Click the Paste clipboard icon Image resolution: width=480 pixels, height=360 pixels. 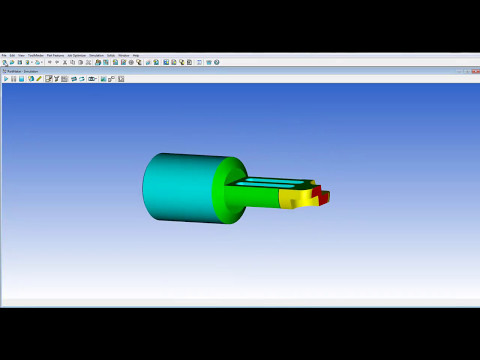click(80, 62)
